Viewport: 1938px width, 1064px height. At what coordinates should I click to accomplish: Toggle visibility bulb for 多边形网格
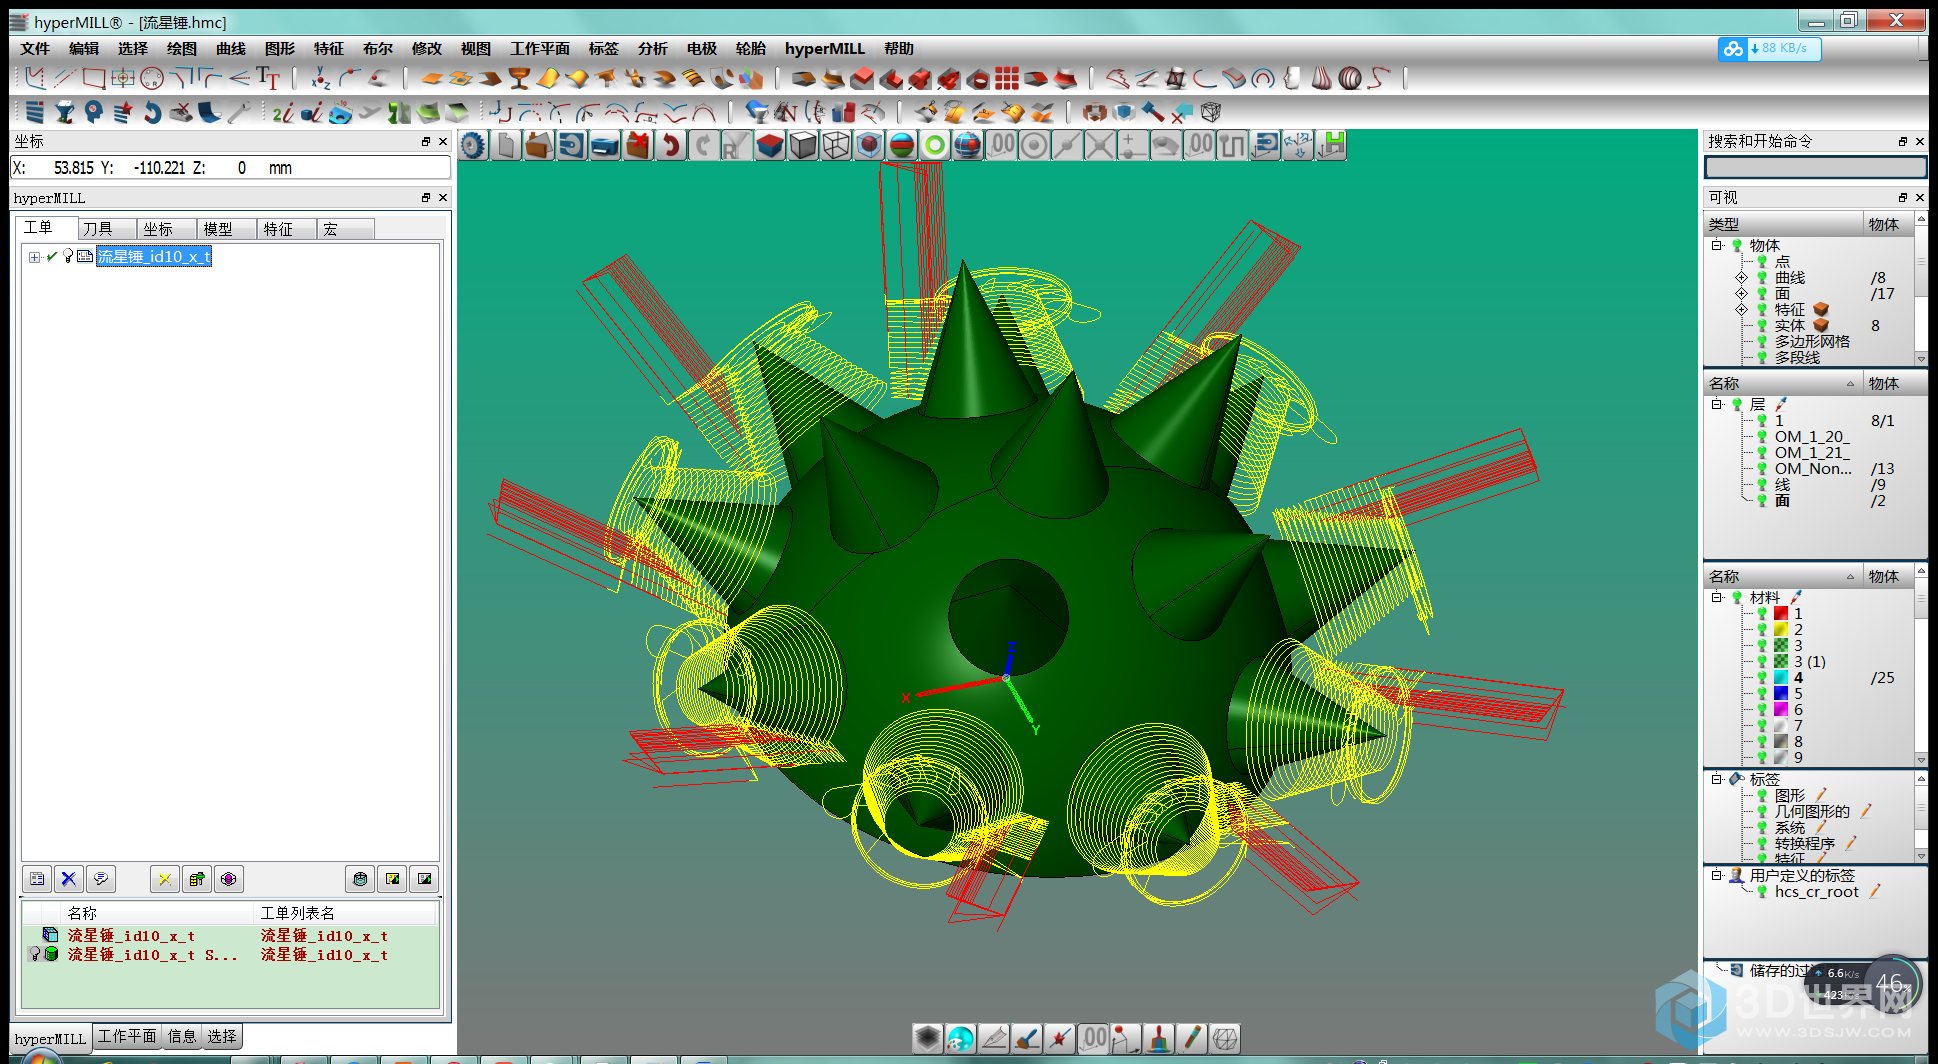1762,342
